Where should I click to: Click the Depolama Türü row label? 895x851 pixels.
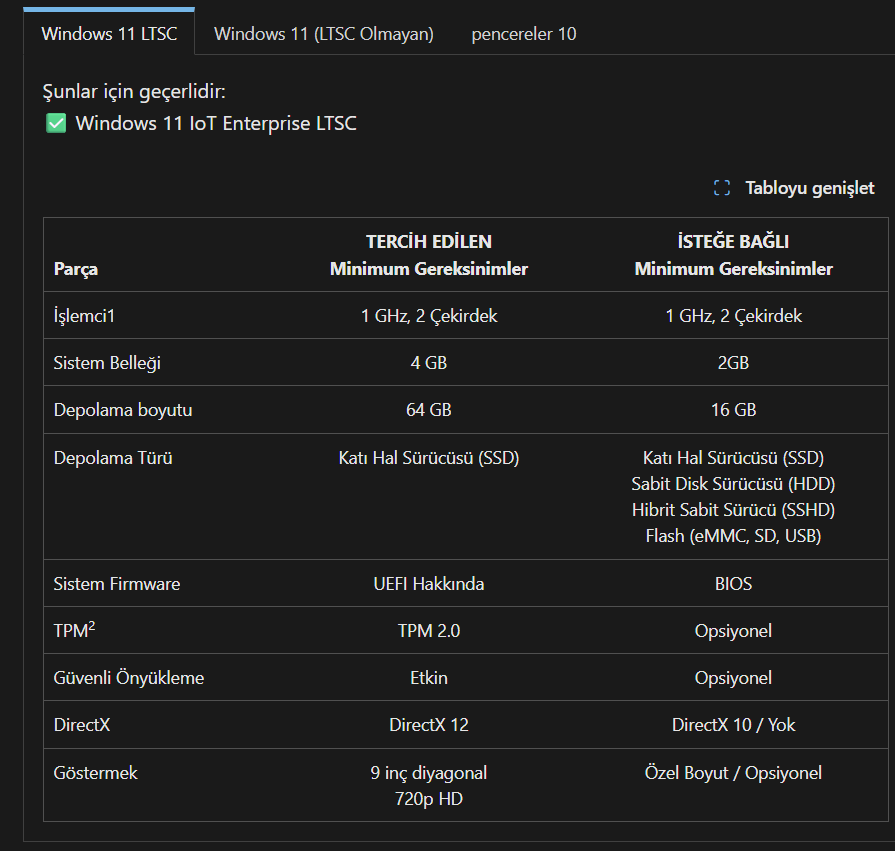113,458
